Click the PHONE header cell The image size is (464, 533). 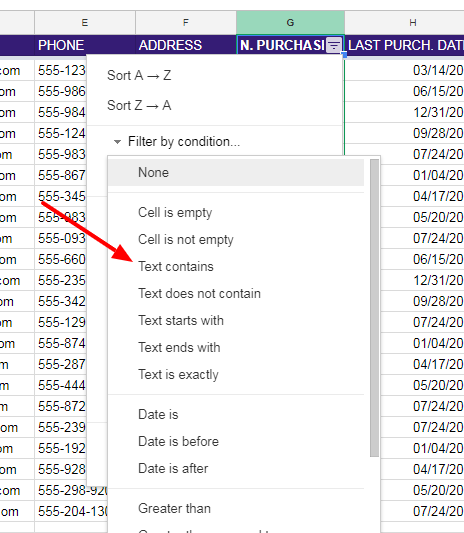(85, 45)
